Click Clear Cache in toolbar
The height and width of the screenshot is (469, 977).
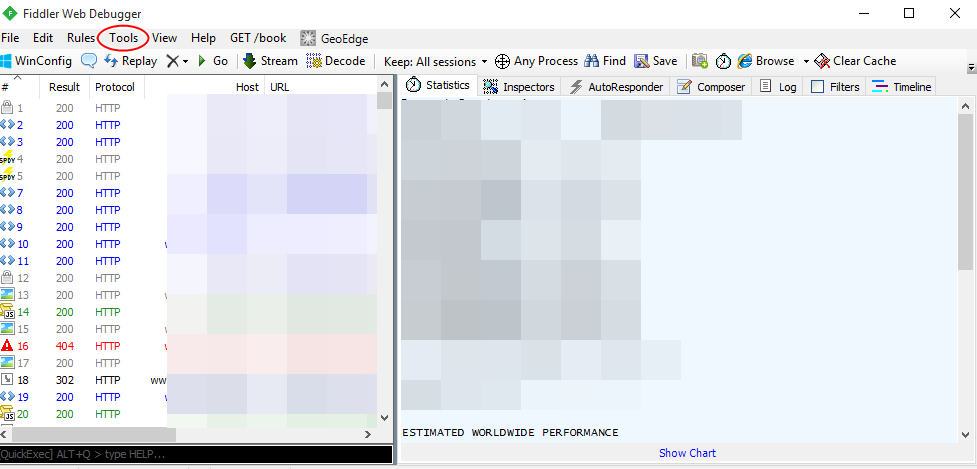pos(855,61)
